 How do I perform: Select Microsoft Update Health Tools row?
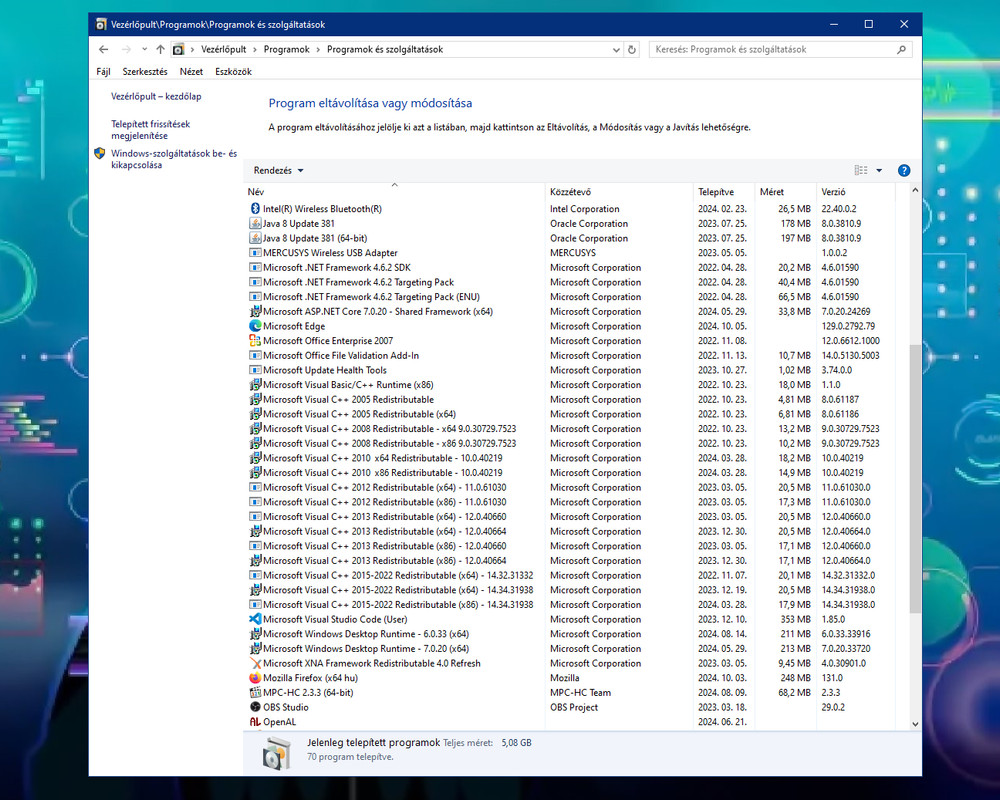[x=571, y=370]
